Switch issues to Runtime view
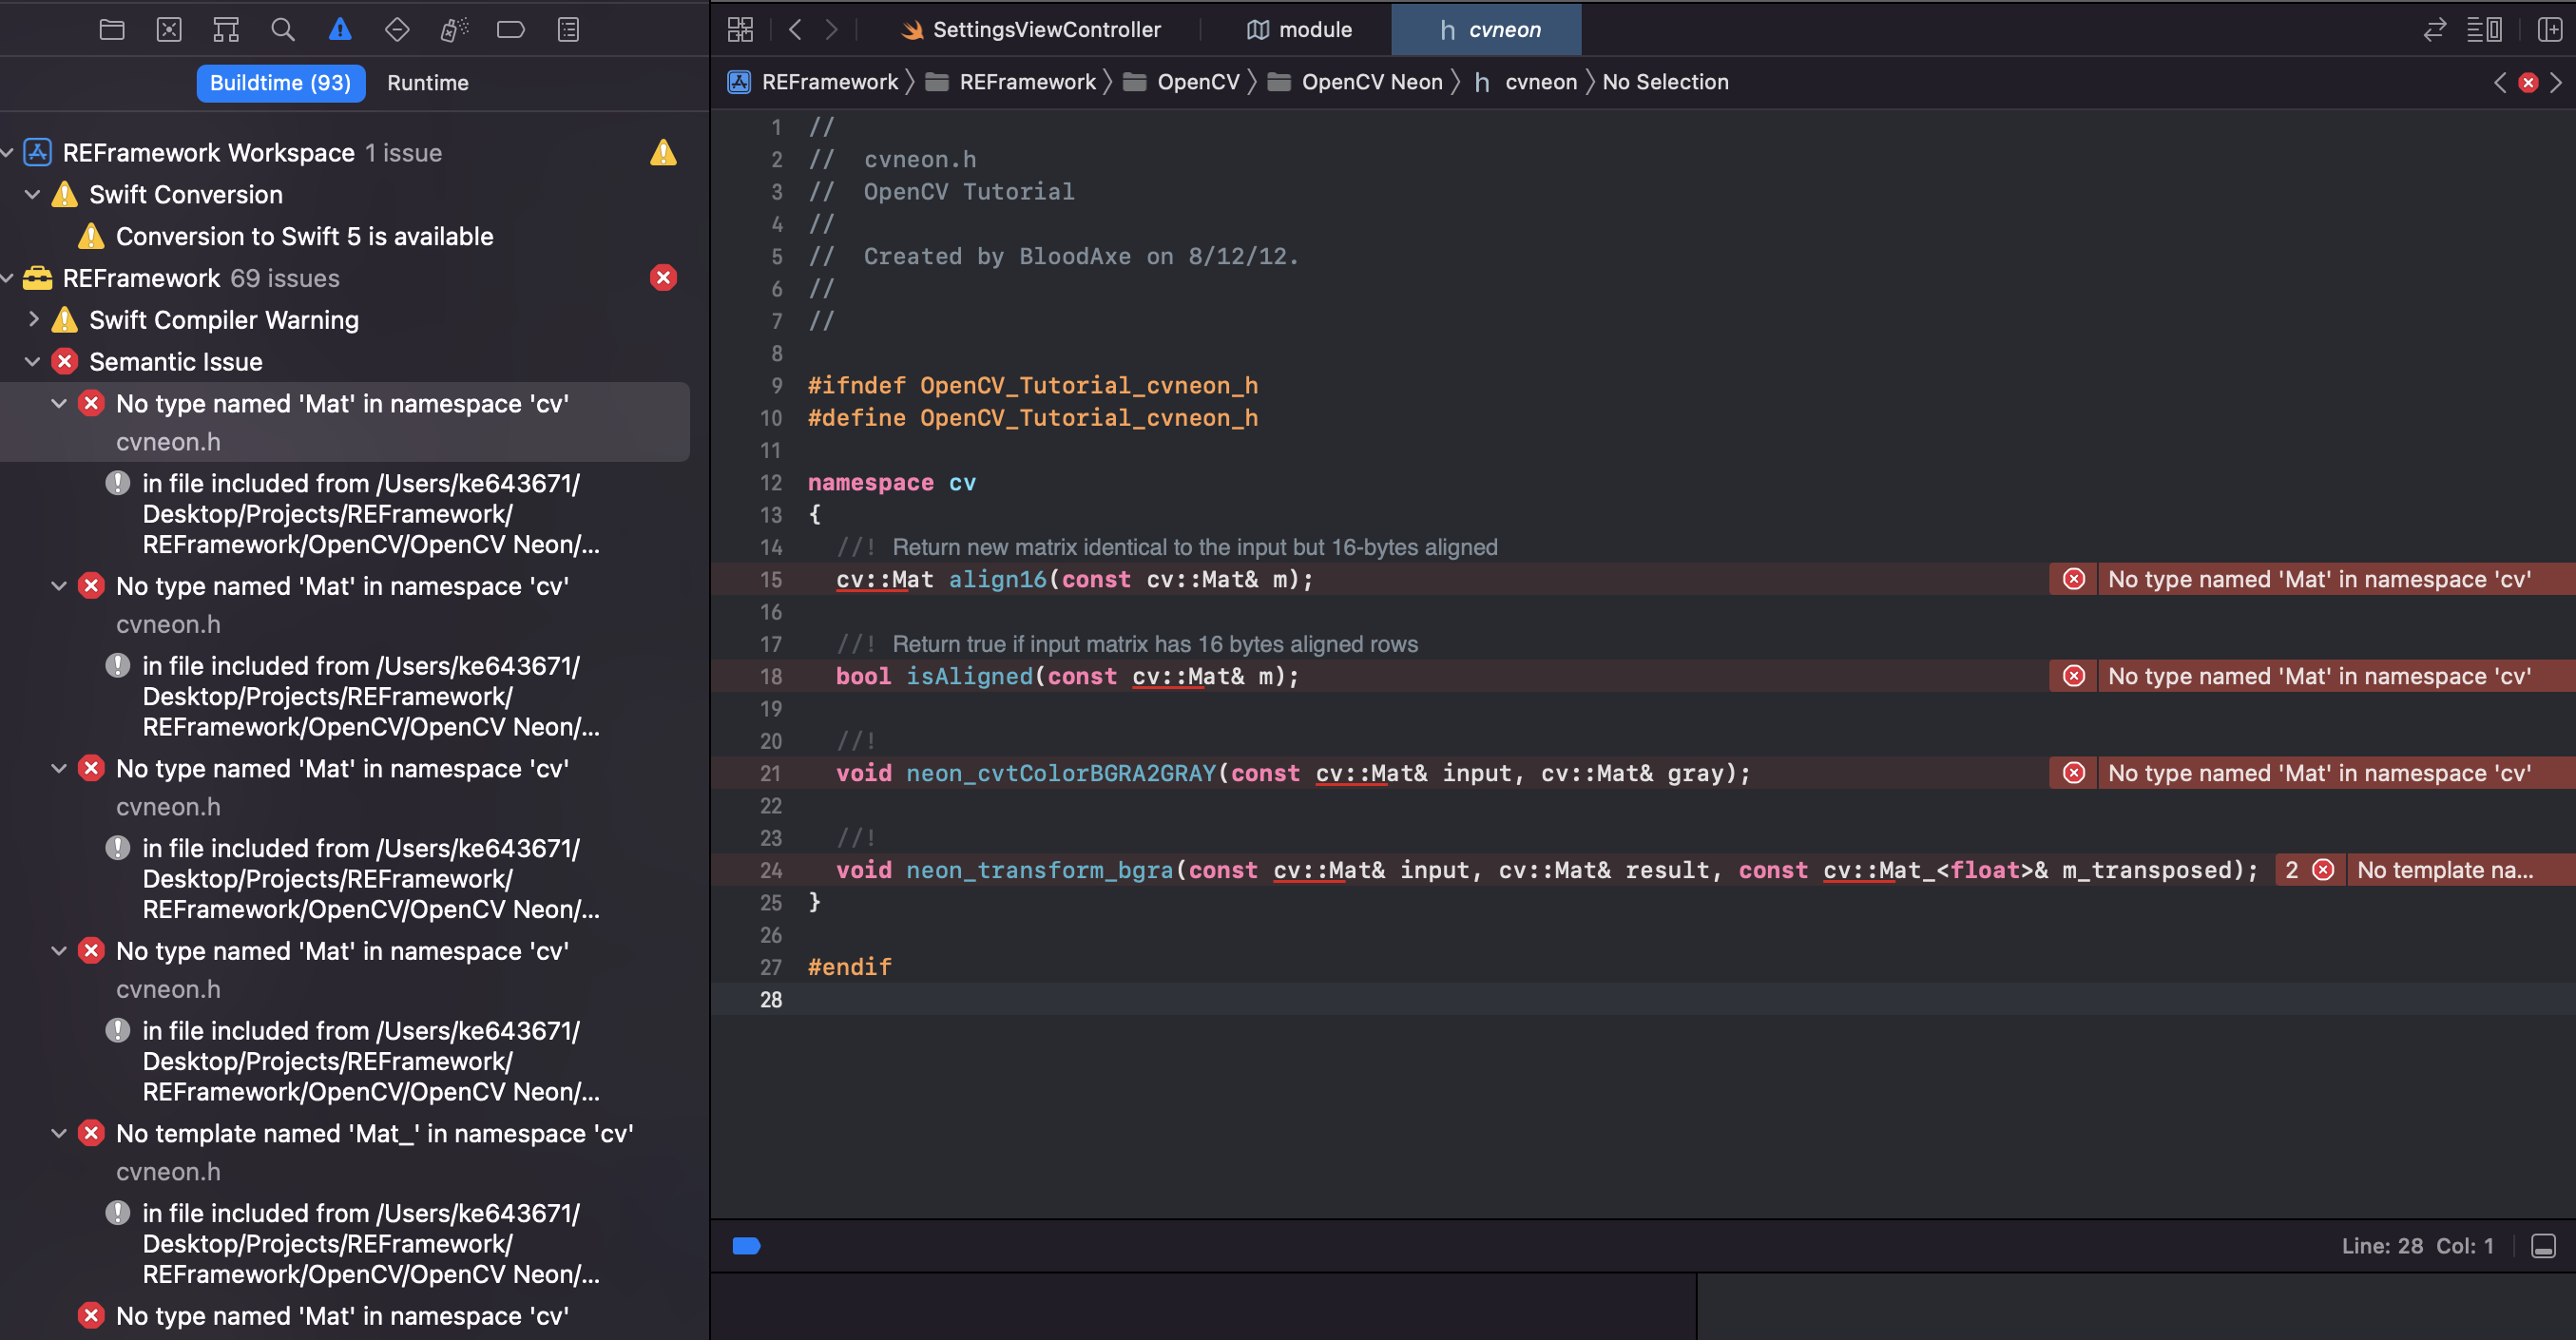 coord(427,83)
